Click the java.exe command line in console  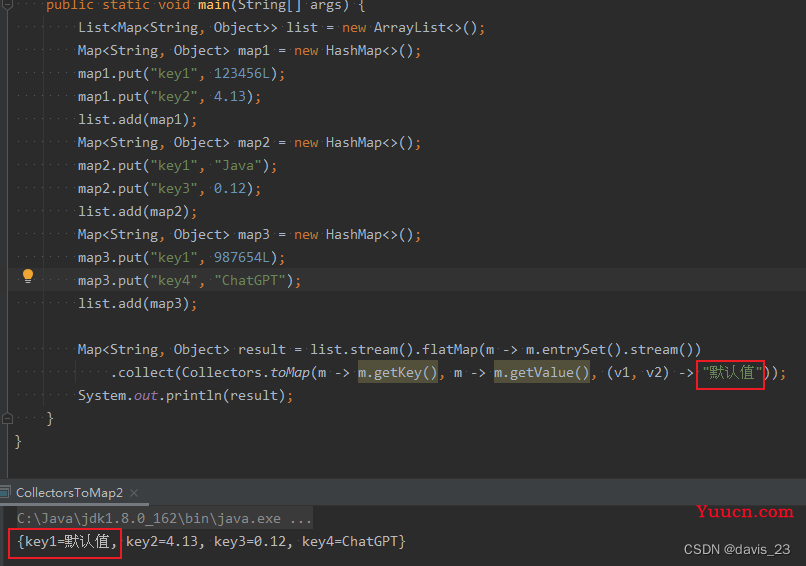point(164,518)
